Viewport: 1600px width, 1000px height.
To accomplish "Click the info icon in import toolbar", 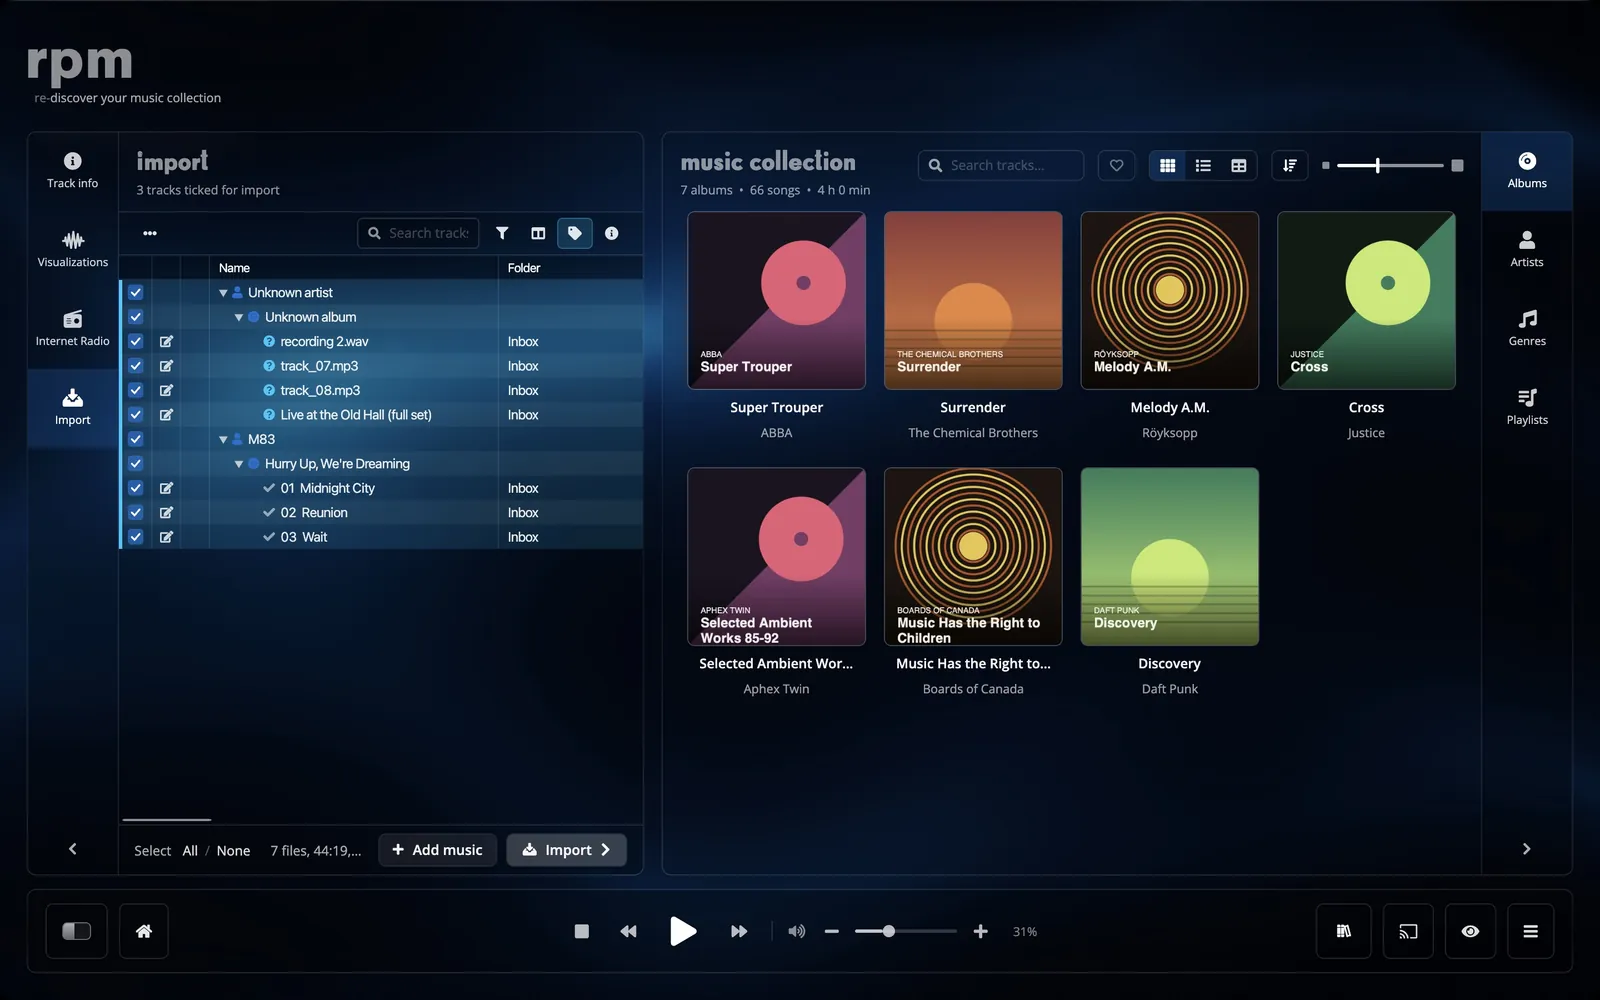I will click(612, 233).
